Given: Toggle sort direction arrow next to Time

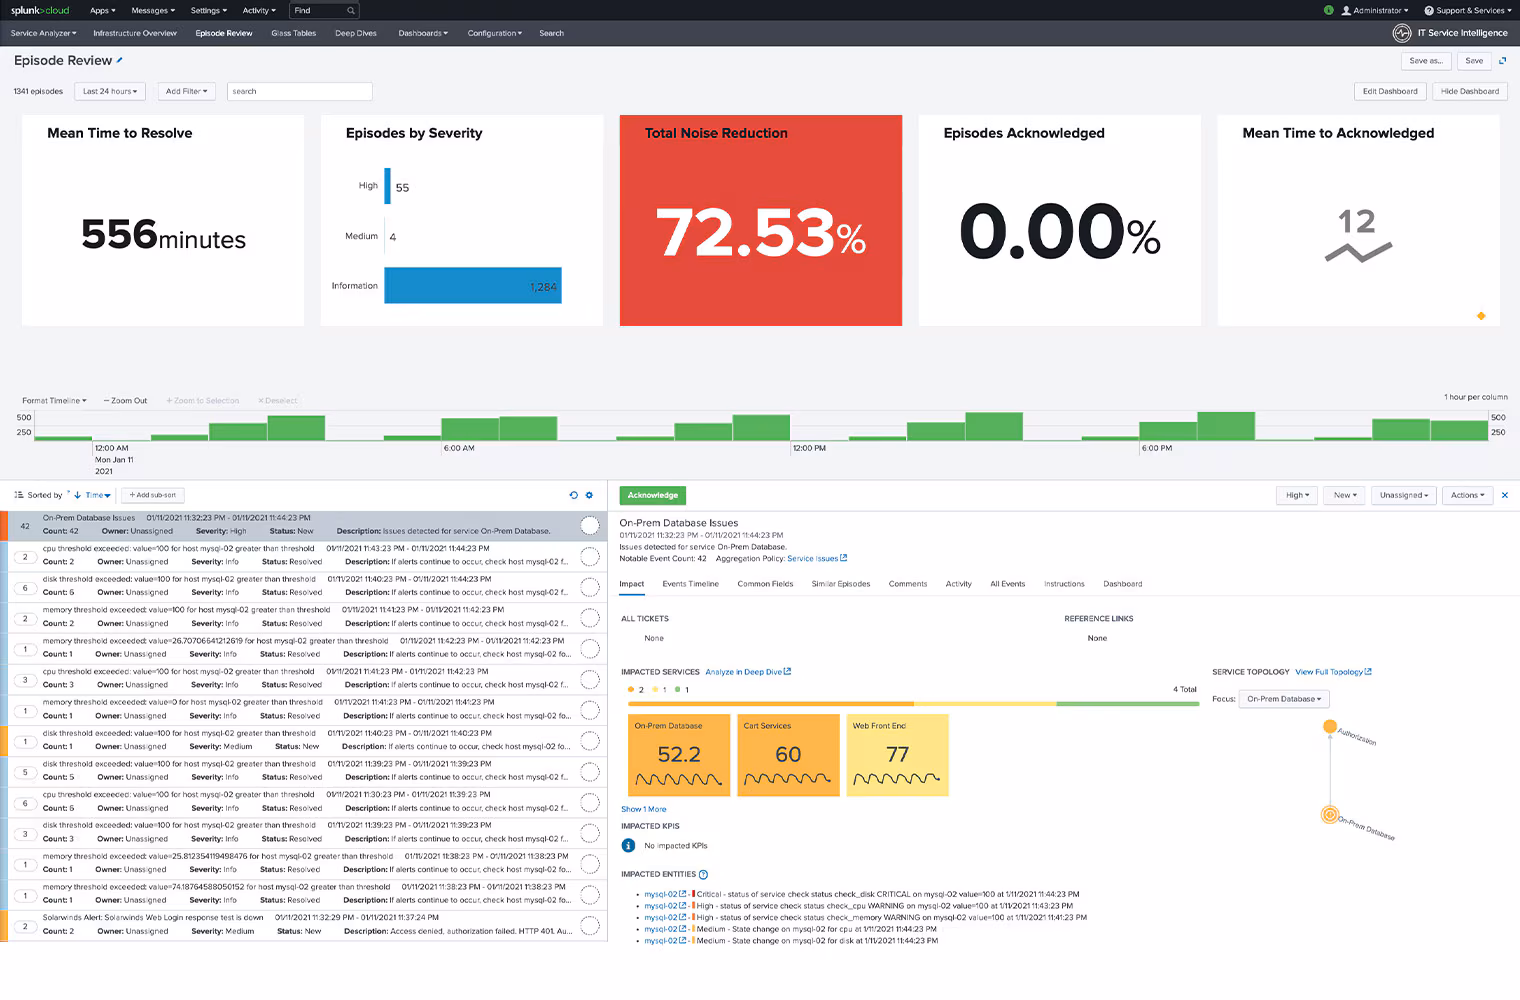Looking at the screenshot, I should pyautogui.click(x=78, y=495).
